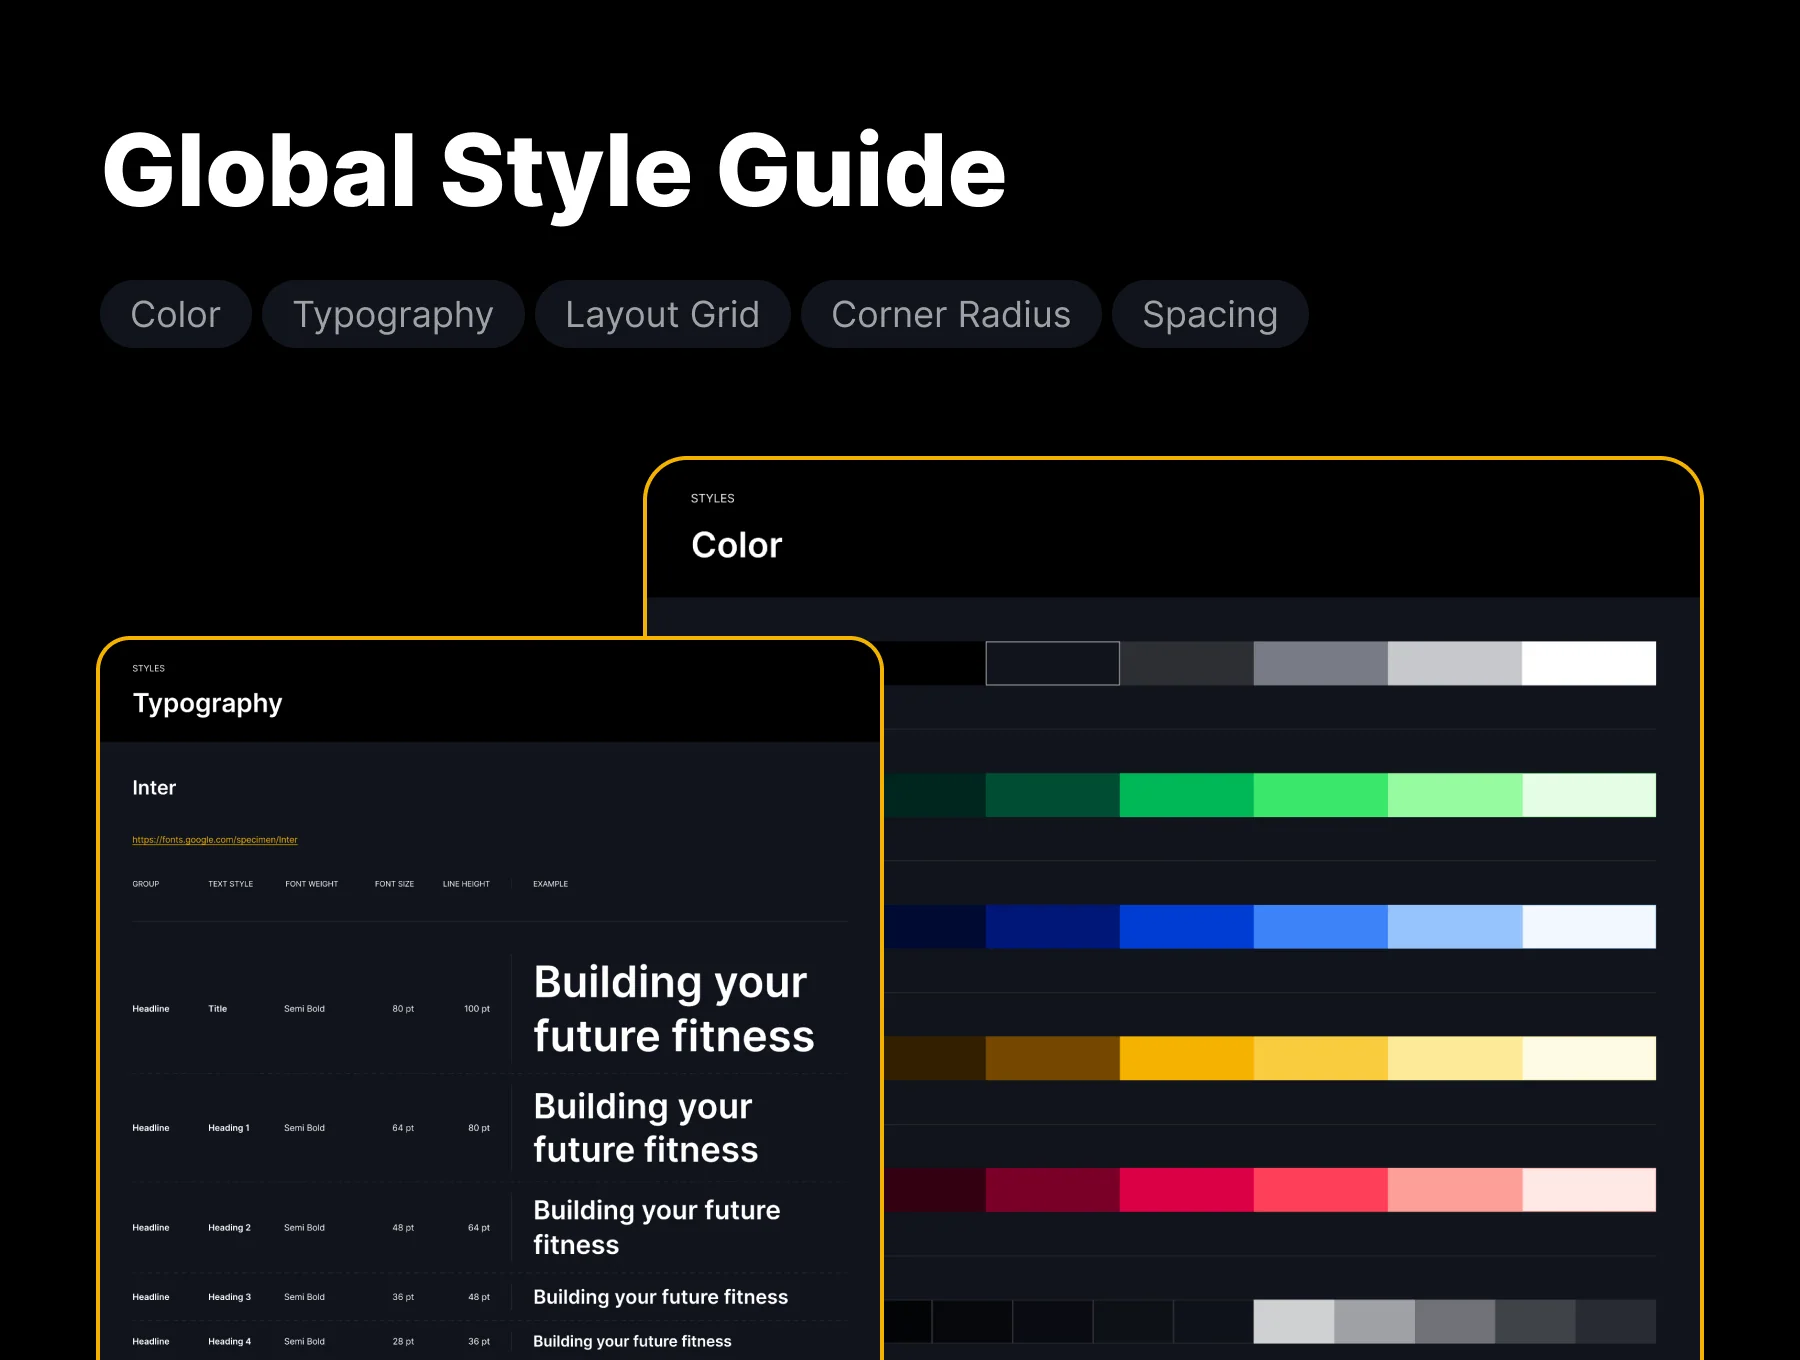Click the EXAMPLE column header

pyautogui.click(x=551, y=884)
